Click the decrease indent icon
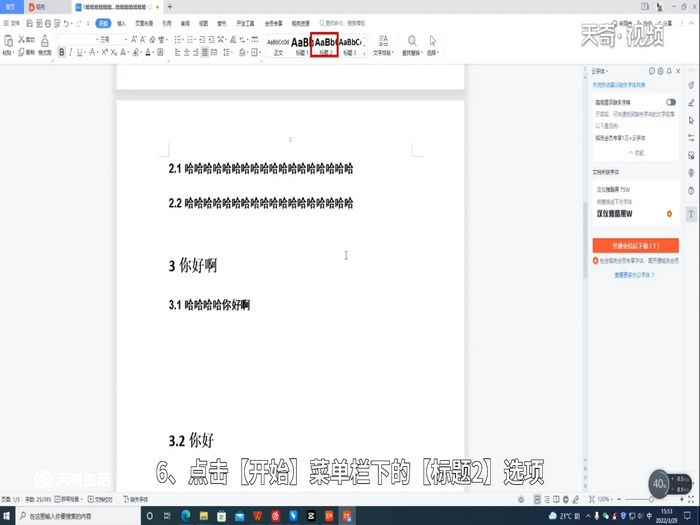This screenshot has height=525, width=700. pyautogui.click(x=201, y=40)
